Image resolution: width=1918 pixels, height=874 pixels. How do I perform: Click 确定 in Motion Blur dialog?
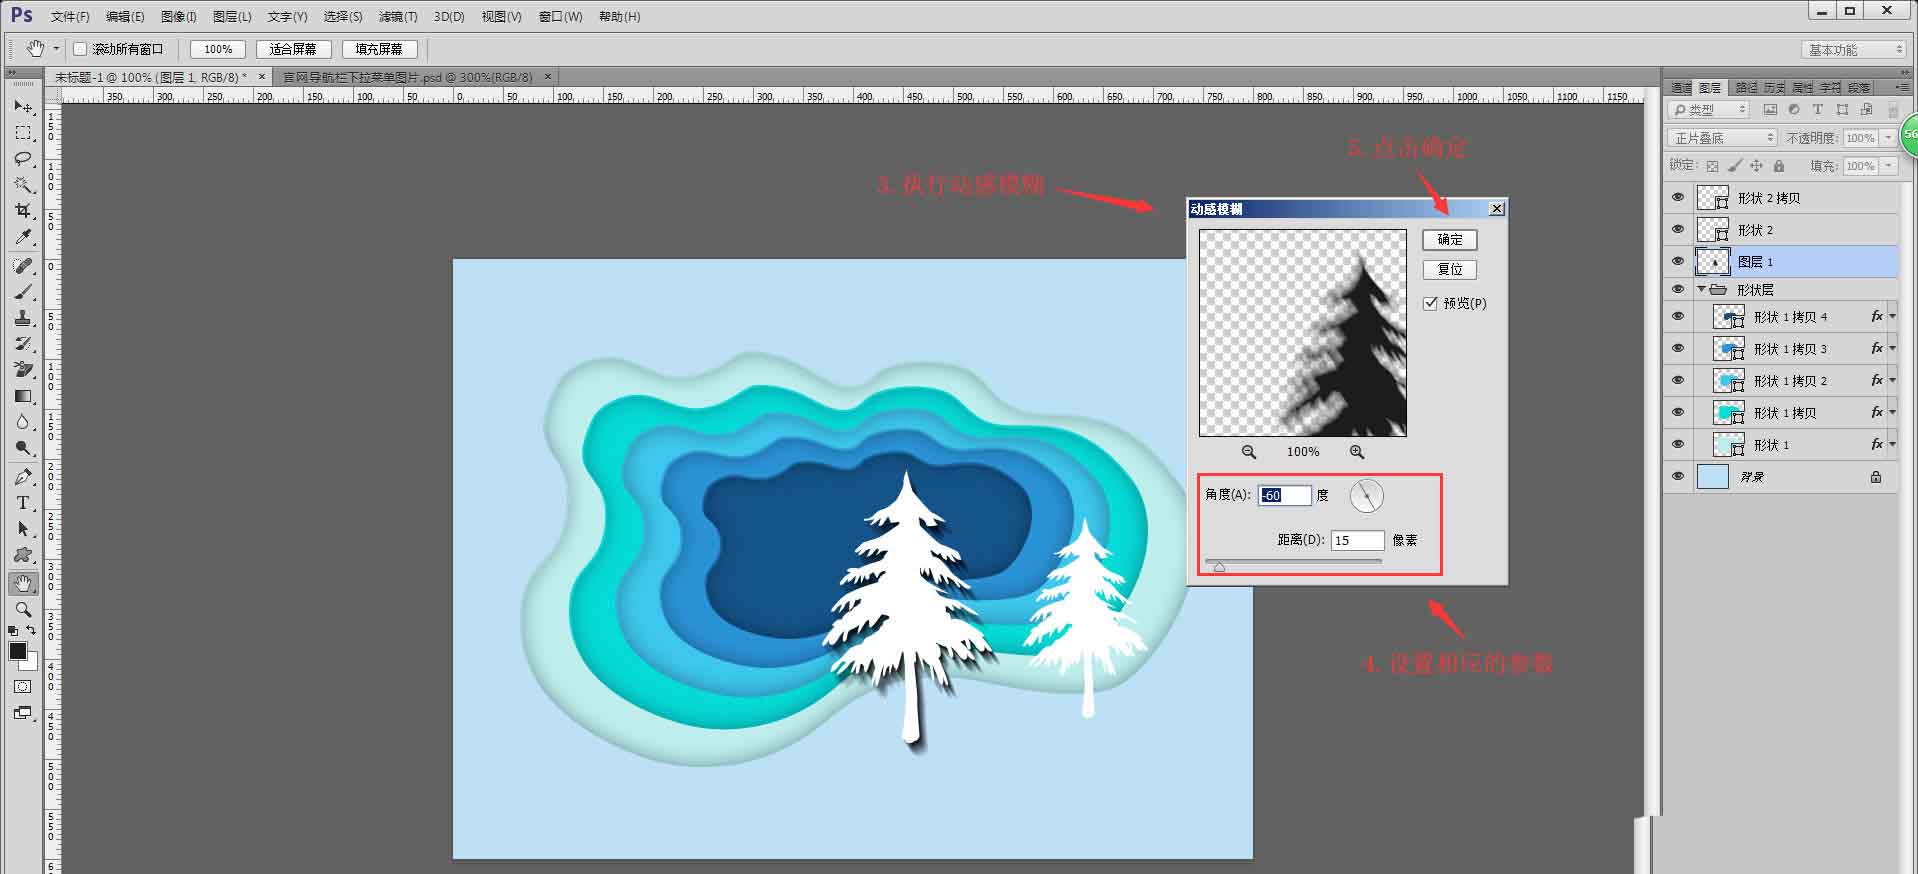point(1450,240)
